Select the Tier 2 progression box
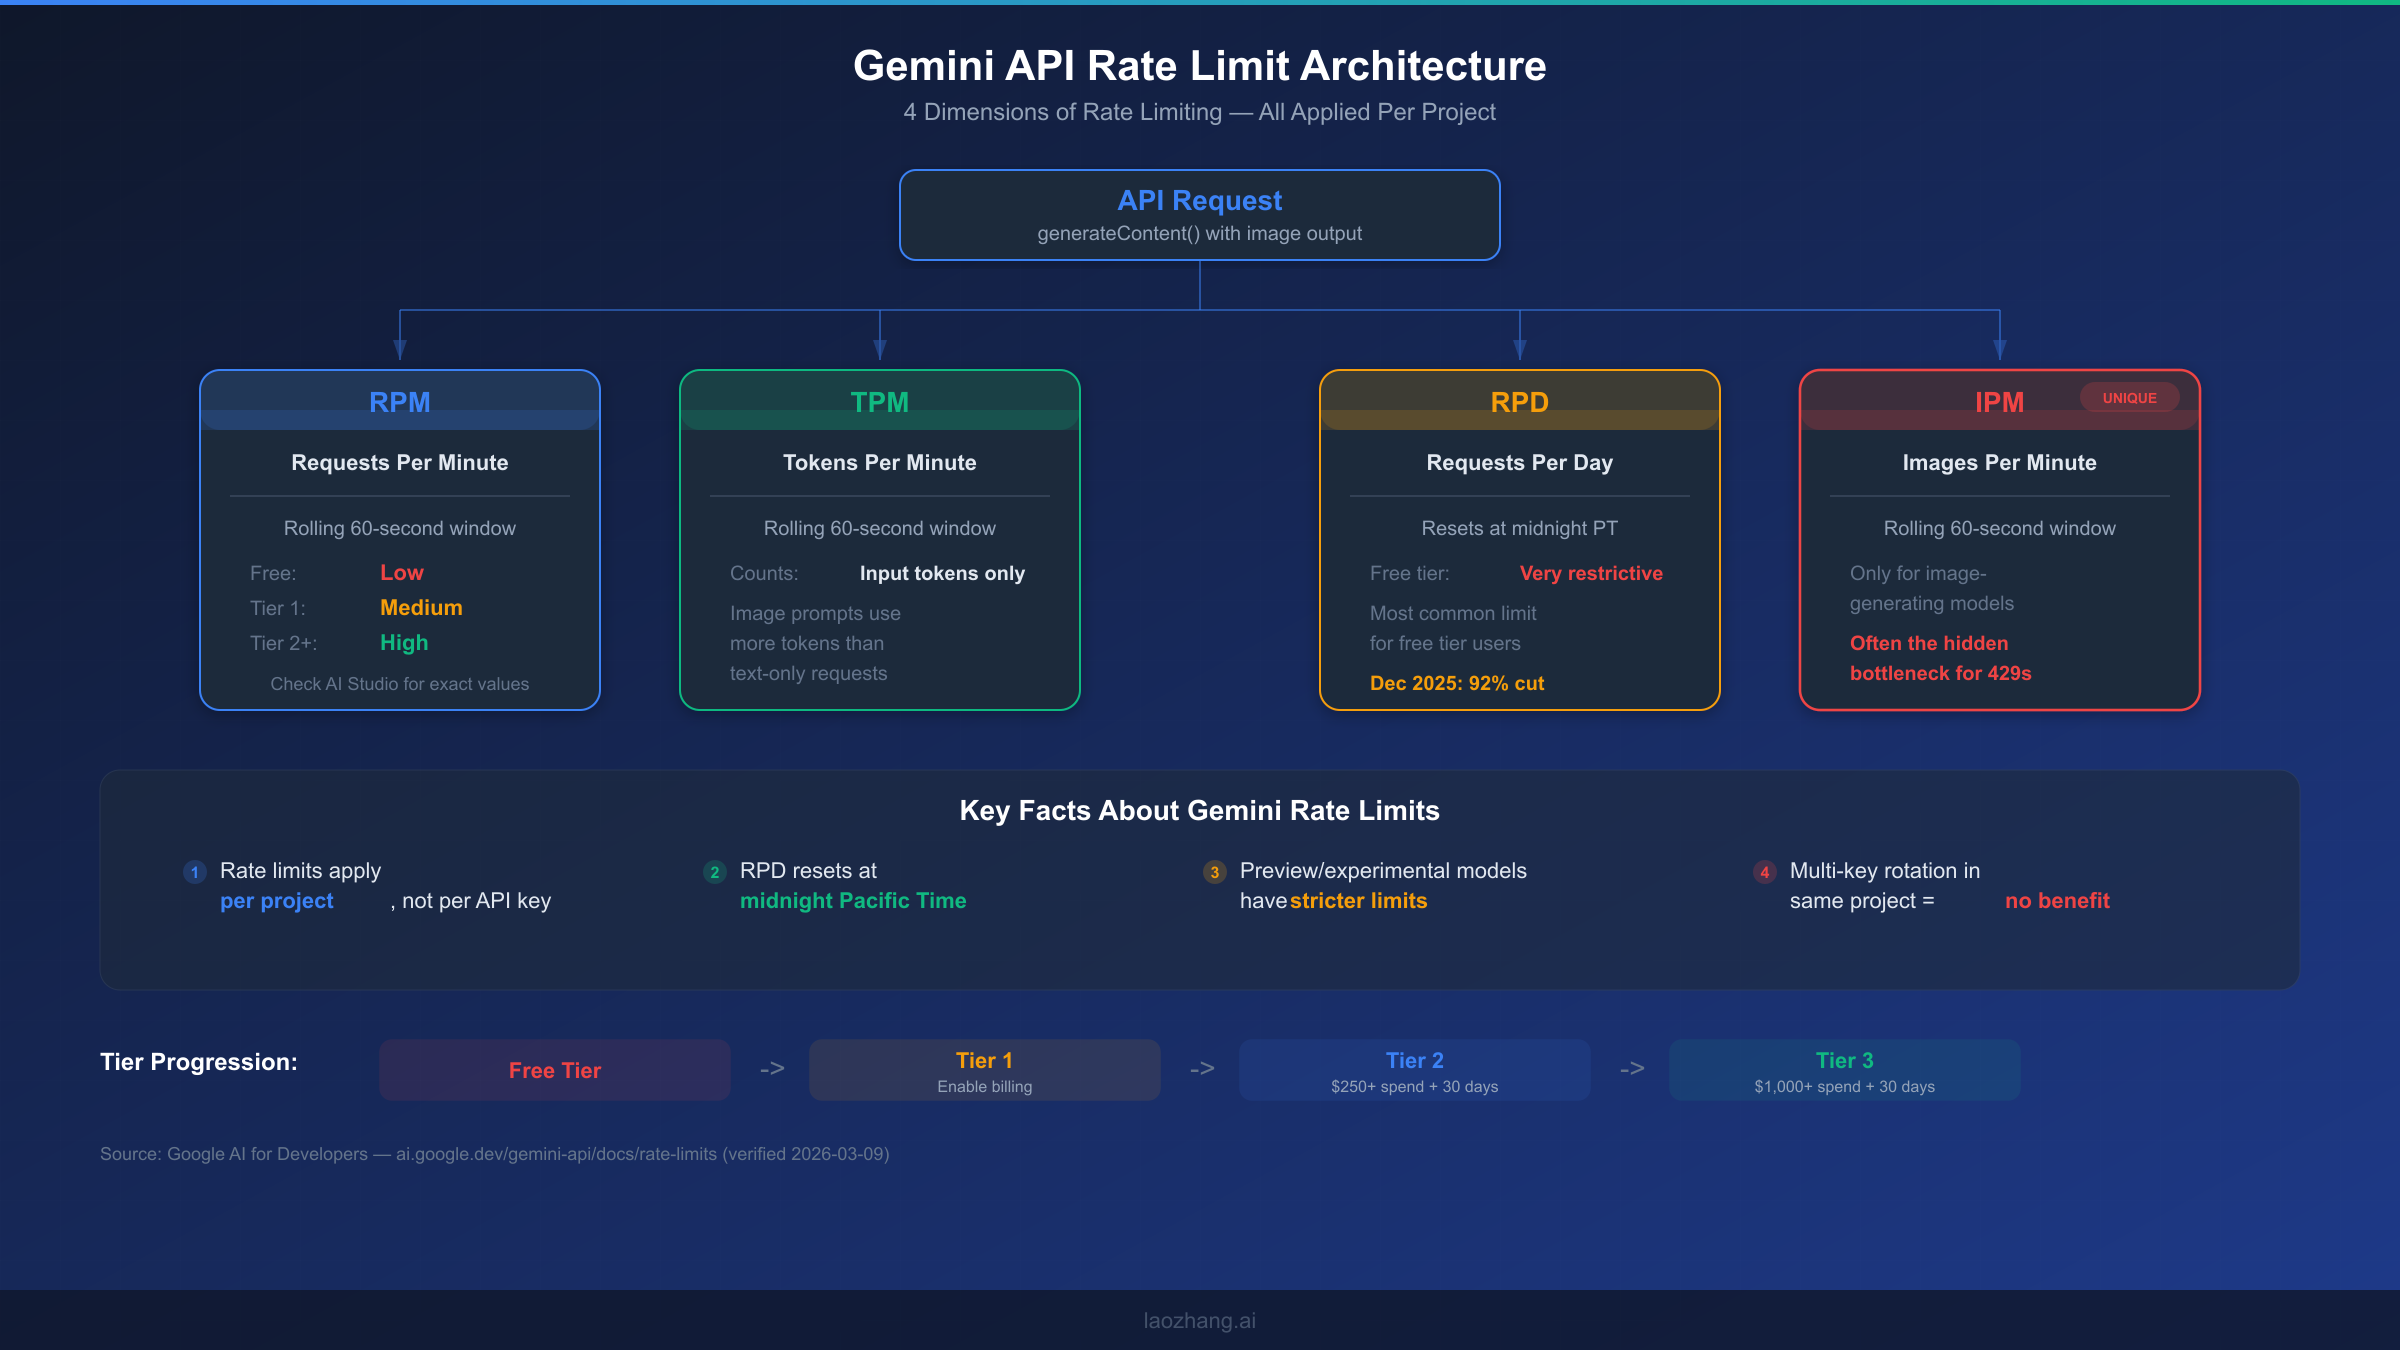The image size is (2400, 1350). click(1414, 1069)
